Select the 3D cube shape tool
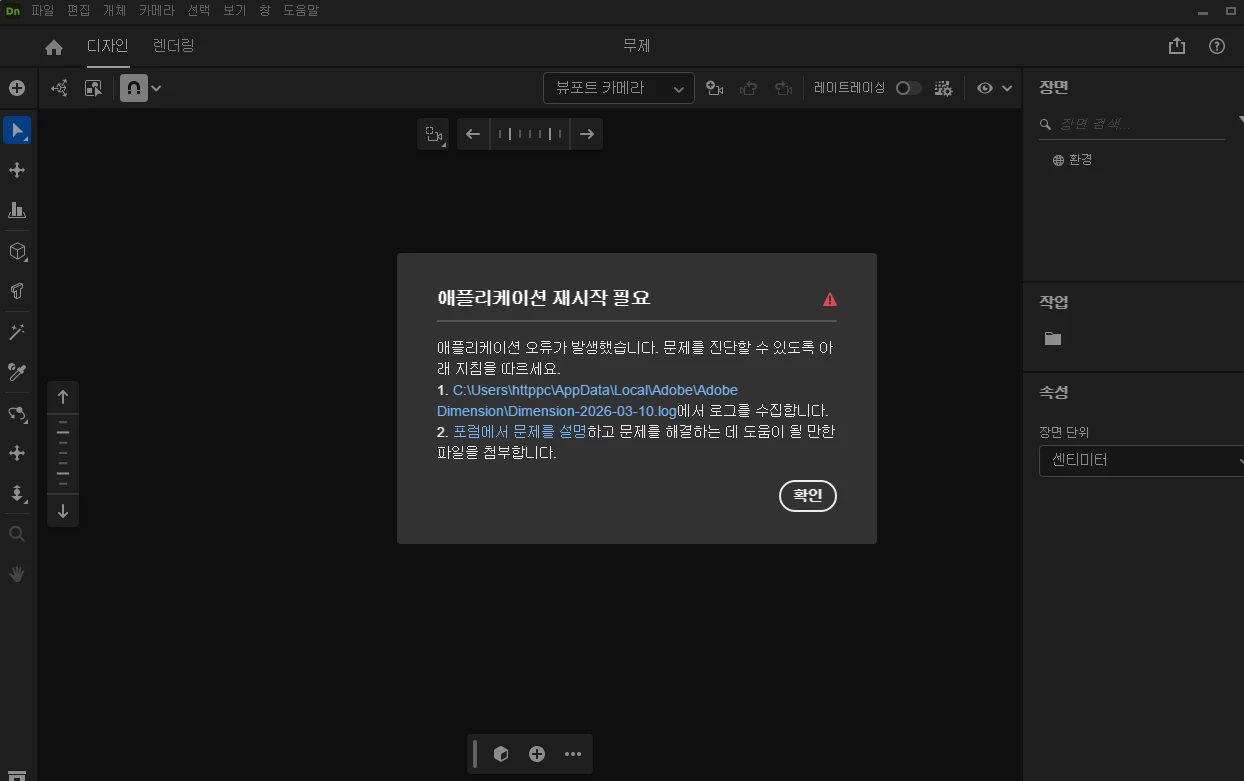1244x781 pixels. pos(17,251)
